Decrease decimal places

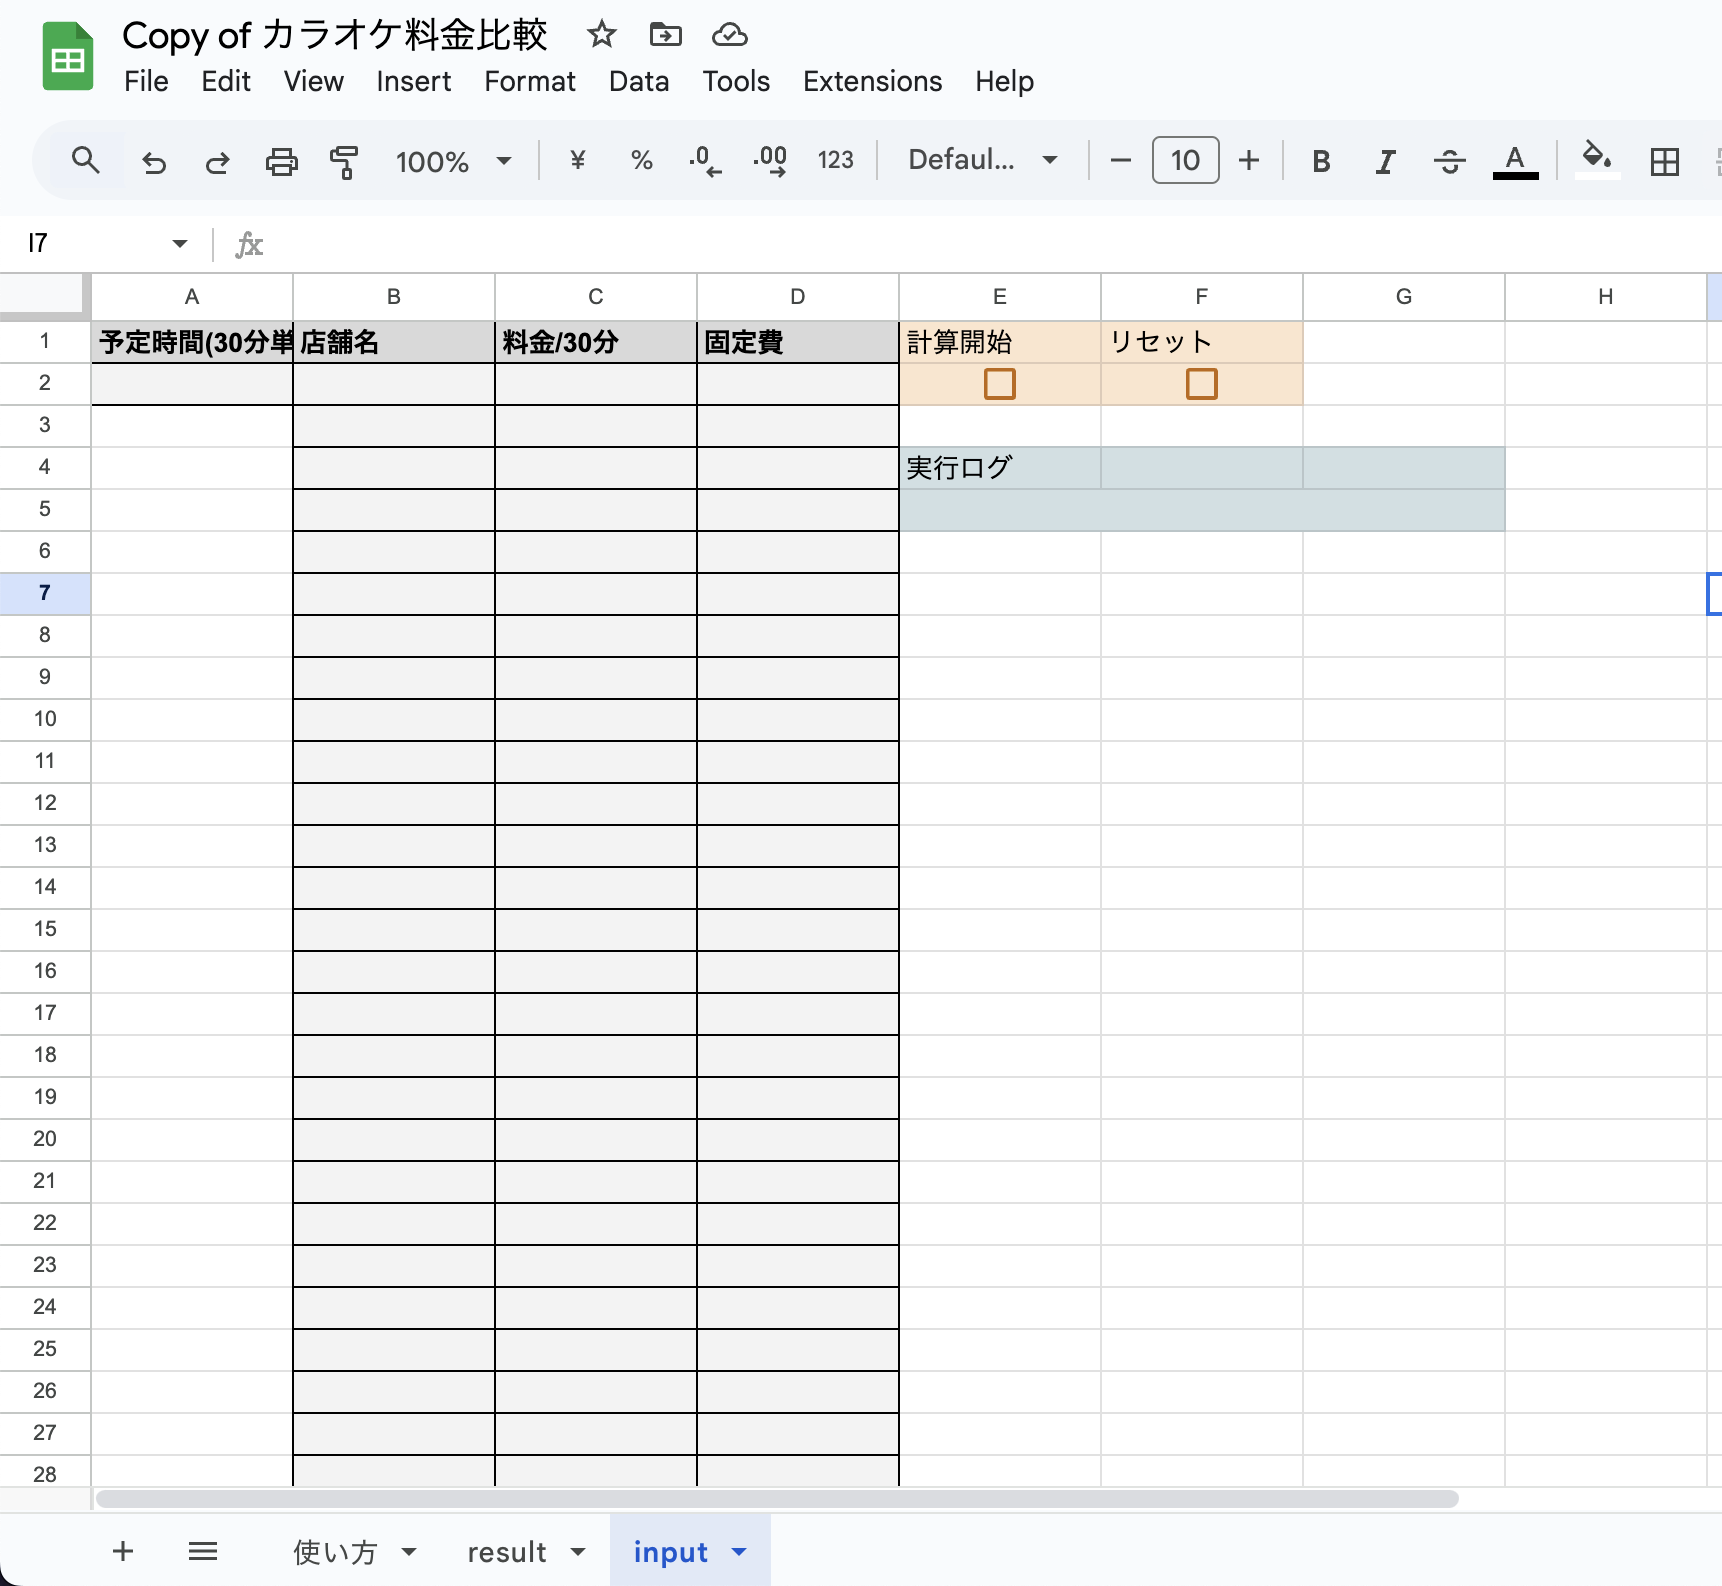(705, 160)
